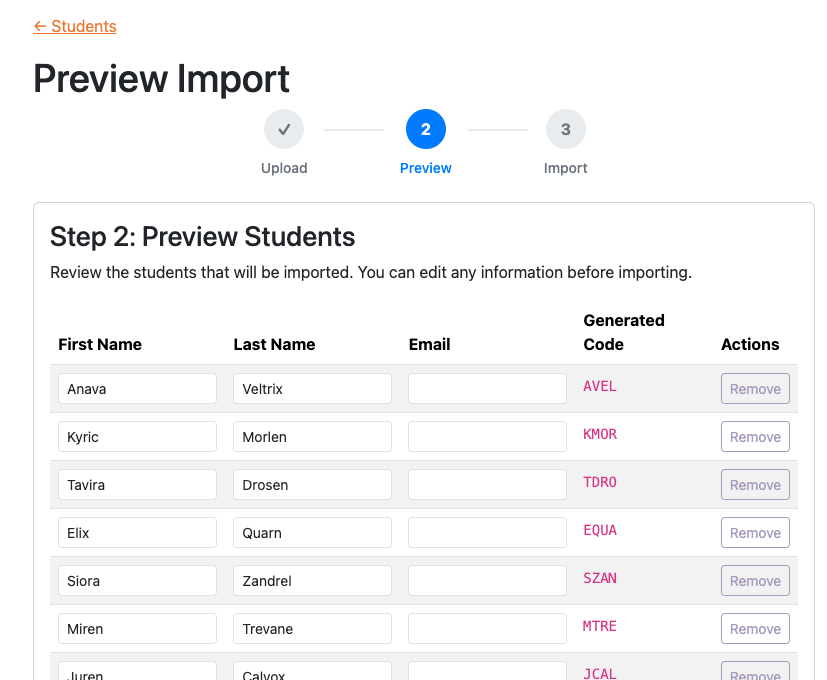Remove student Kyric Morlen from the list
827x680 pixels.
[754, 436]
